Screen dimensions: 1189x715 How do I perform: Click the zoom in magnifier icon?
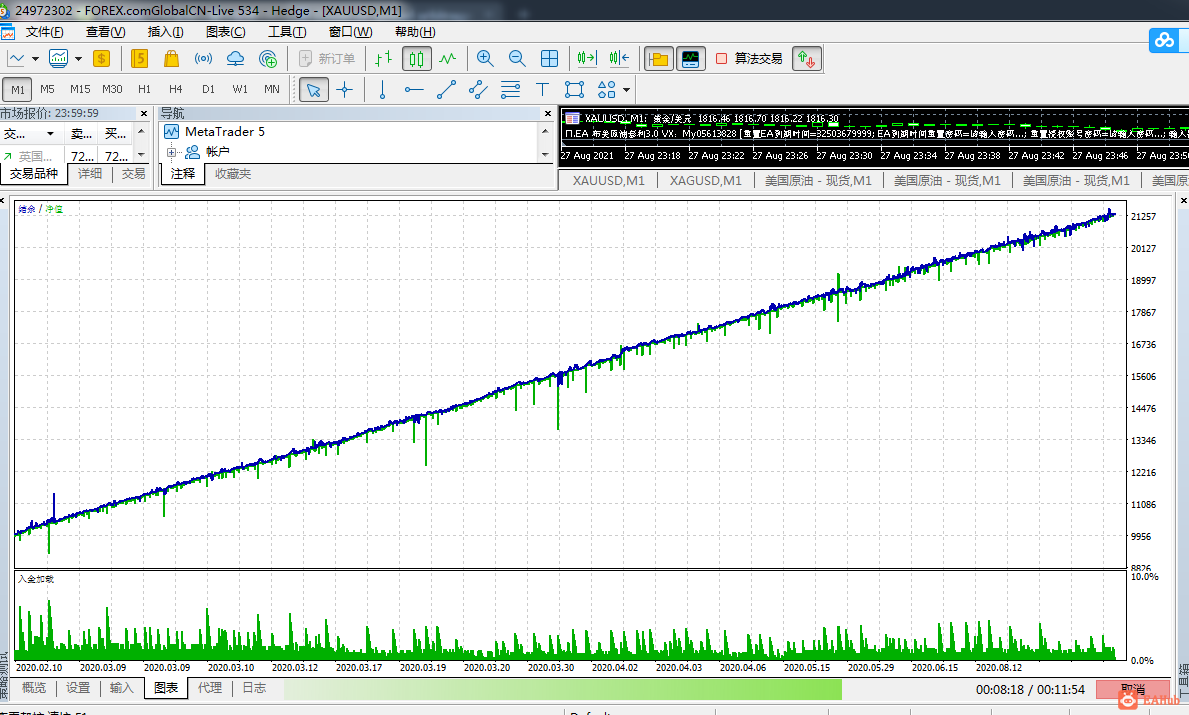pyautogui.click(x=485, y=59)
